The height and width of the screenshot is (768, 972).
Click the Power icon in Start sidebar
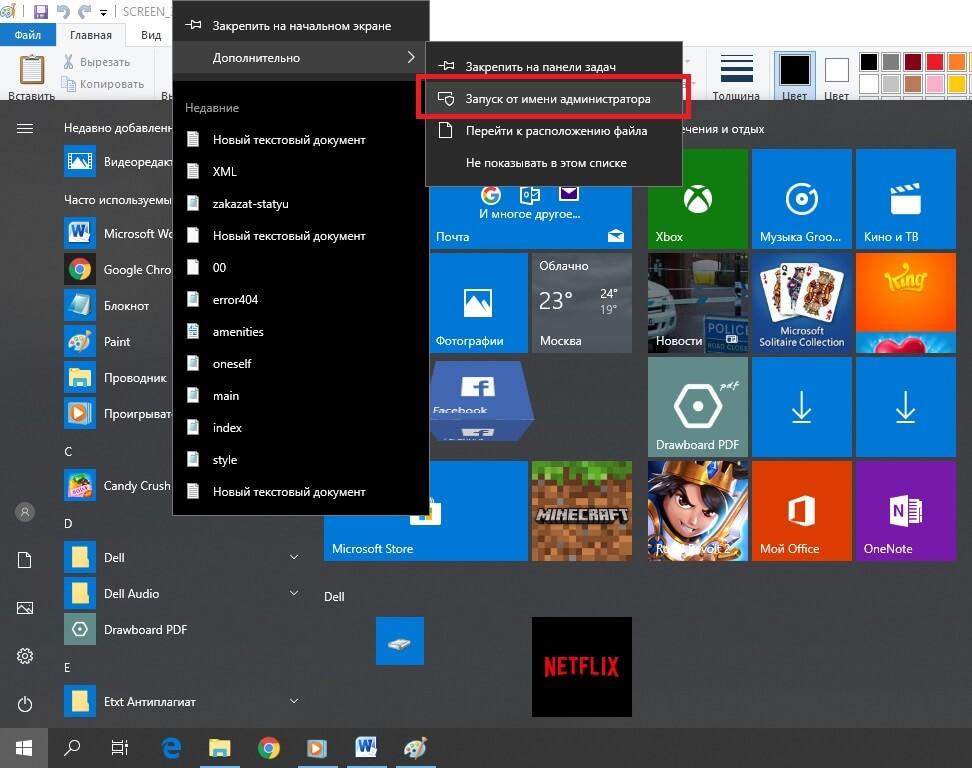[25, 704]
